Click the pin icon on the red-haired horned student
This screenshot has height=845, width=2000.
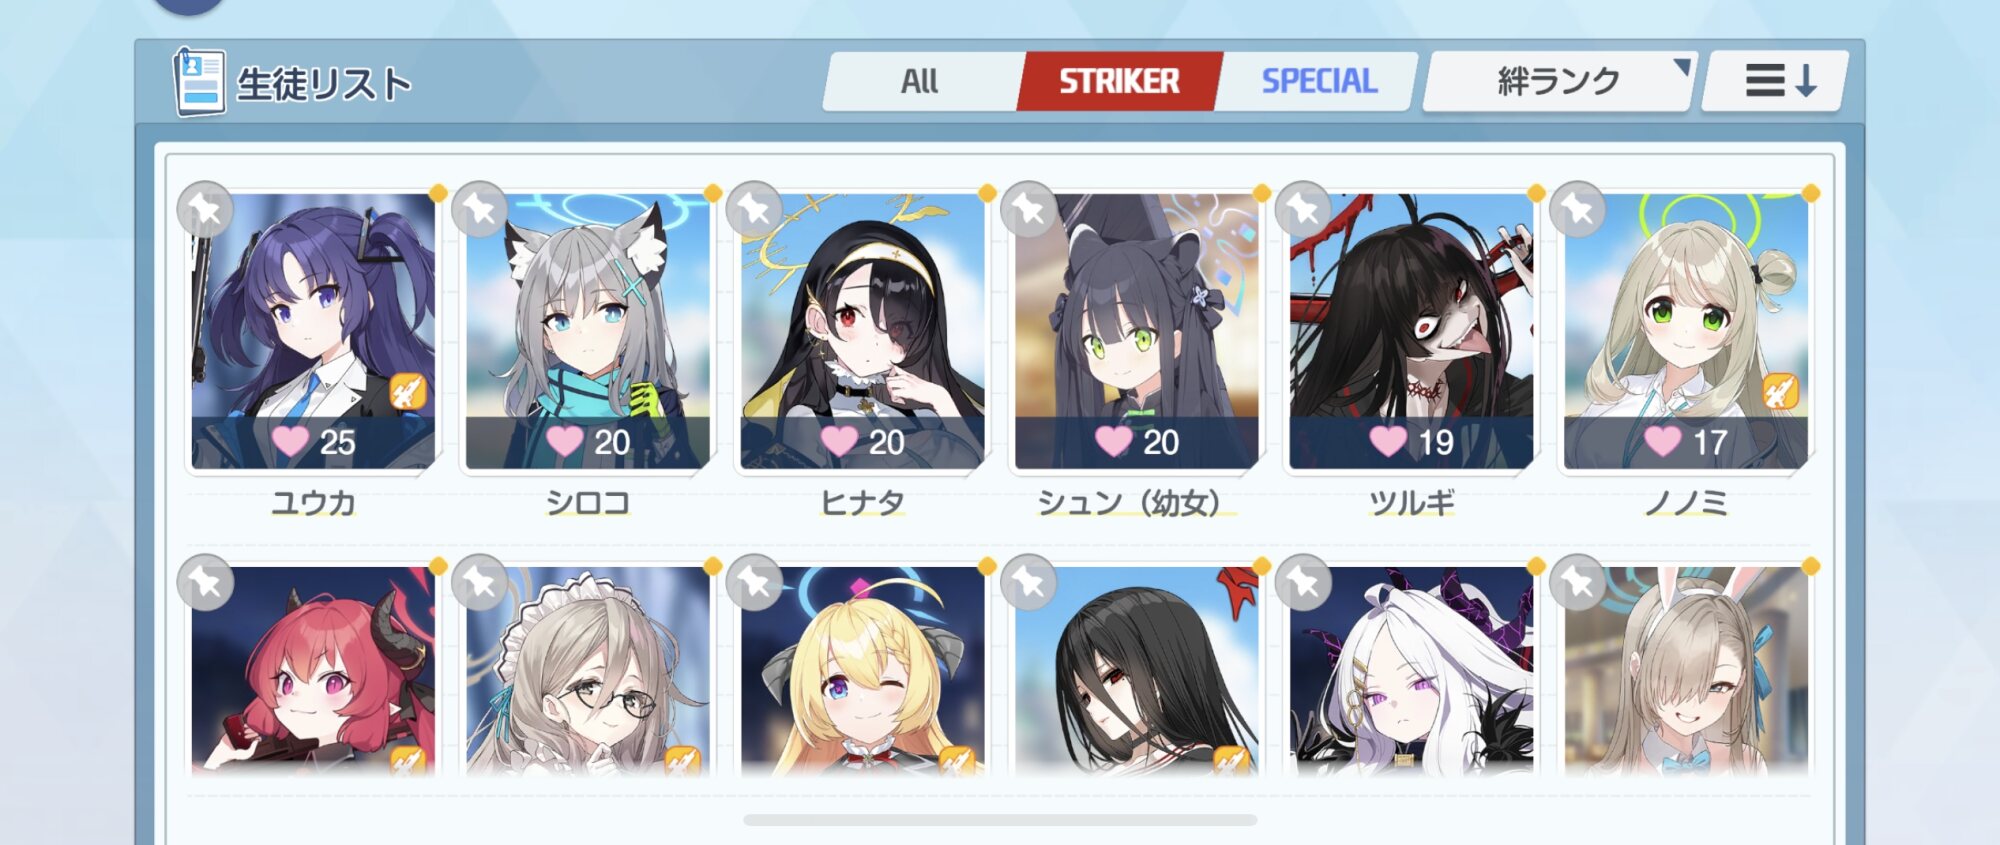(205, 582)
